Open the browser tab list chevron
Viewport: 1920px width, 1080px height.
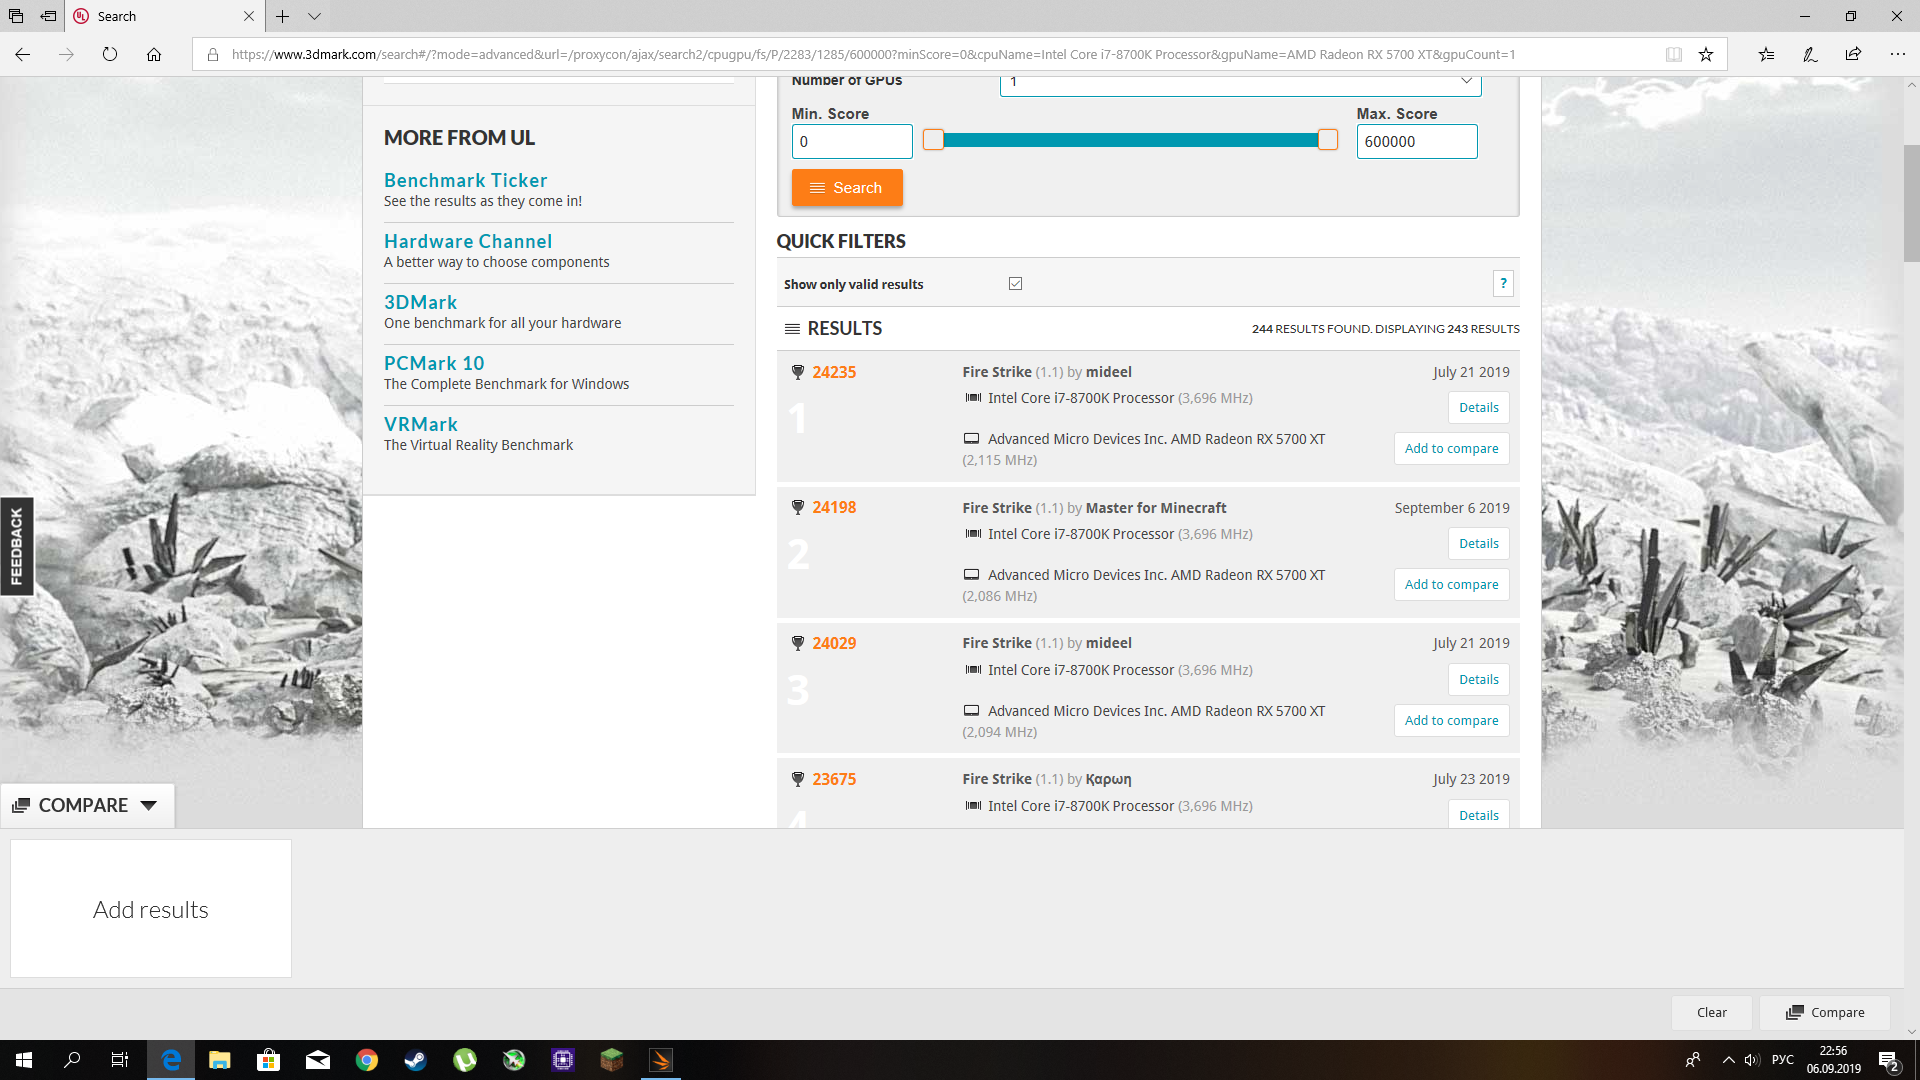pyautogui.click(x=314, y=16)
